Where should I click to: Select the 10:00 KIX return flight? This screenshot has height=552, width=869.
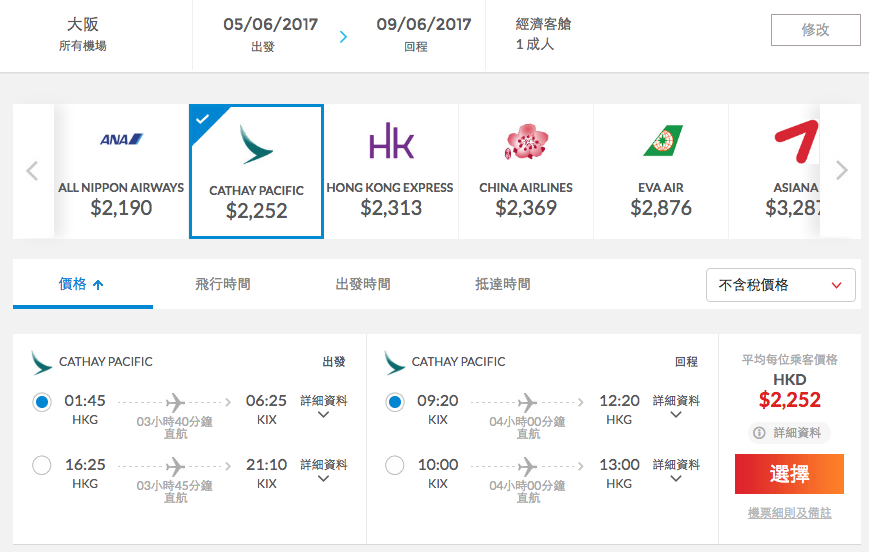[395, 466]
